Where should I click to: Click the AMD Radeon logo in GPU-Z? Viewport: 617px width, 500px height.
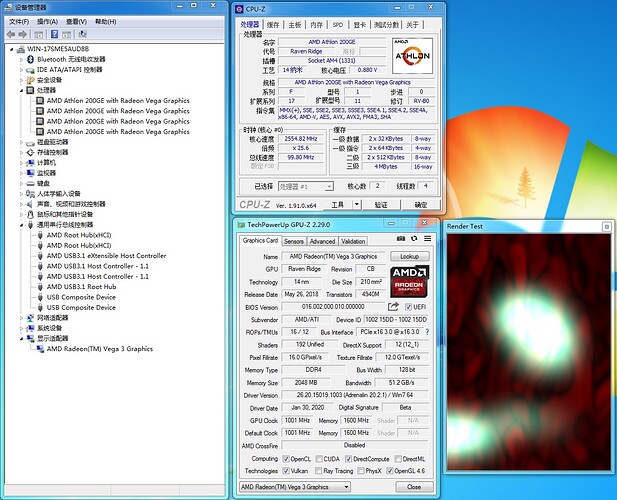click(x=409, y=281)
